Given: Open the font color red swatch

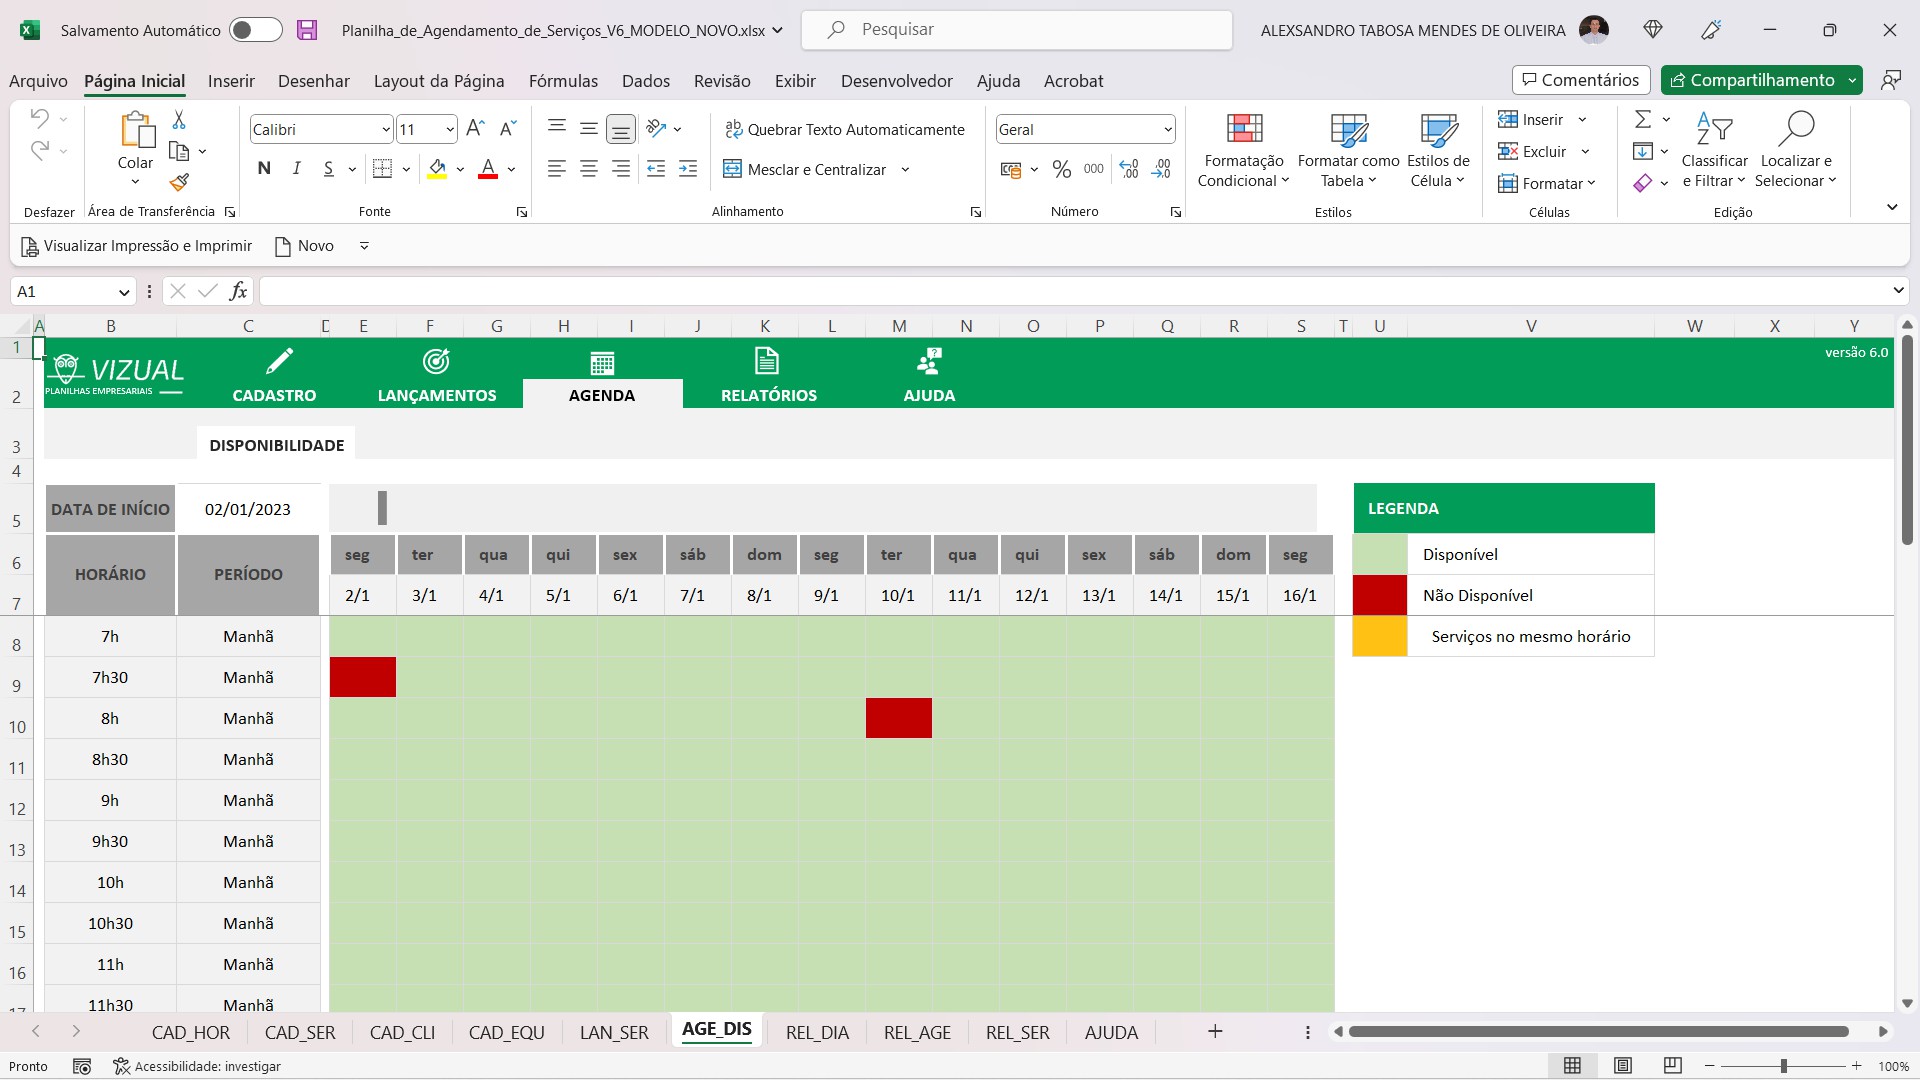Looking at the screenshot, I should pos(486,168).
